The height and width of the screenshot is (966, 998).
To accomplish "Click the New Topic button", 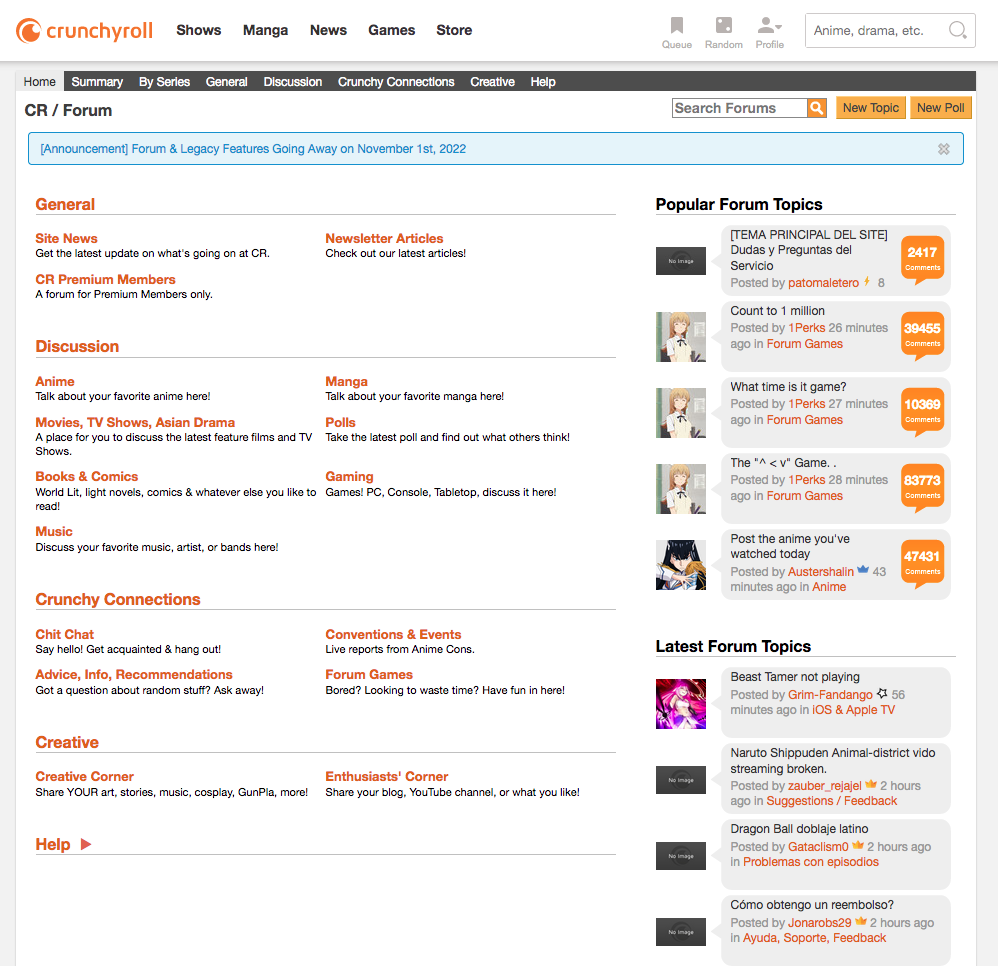I will click(x=870, y=107).
